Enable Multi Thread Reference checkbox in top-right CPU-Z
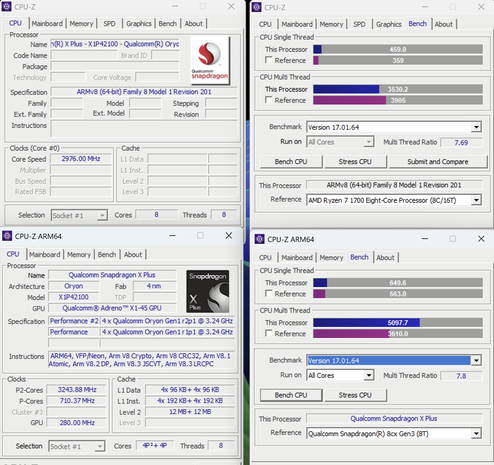 (x=268, y=100)
